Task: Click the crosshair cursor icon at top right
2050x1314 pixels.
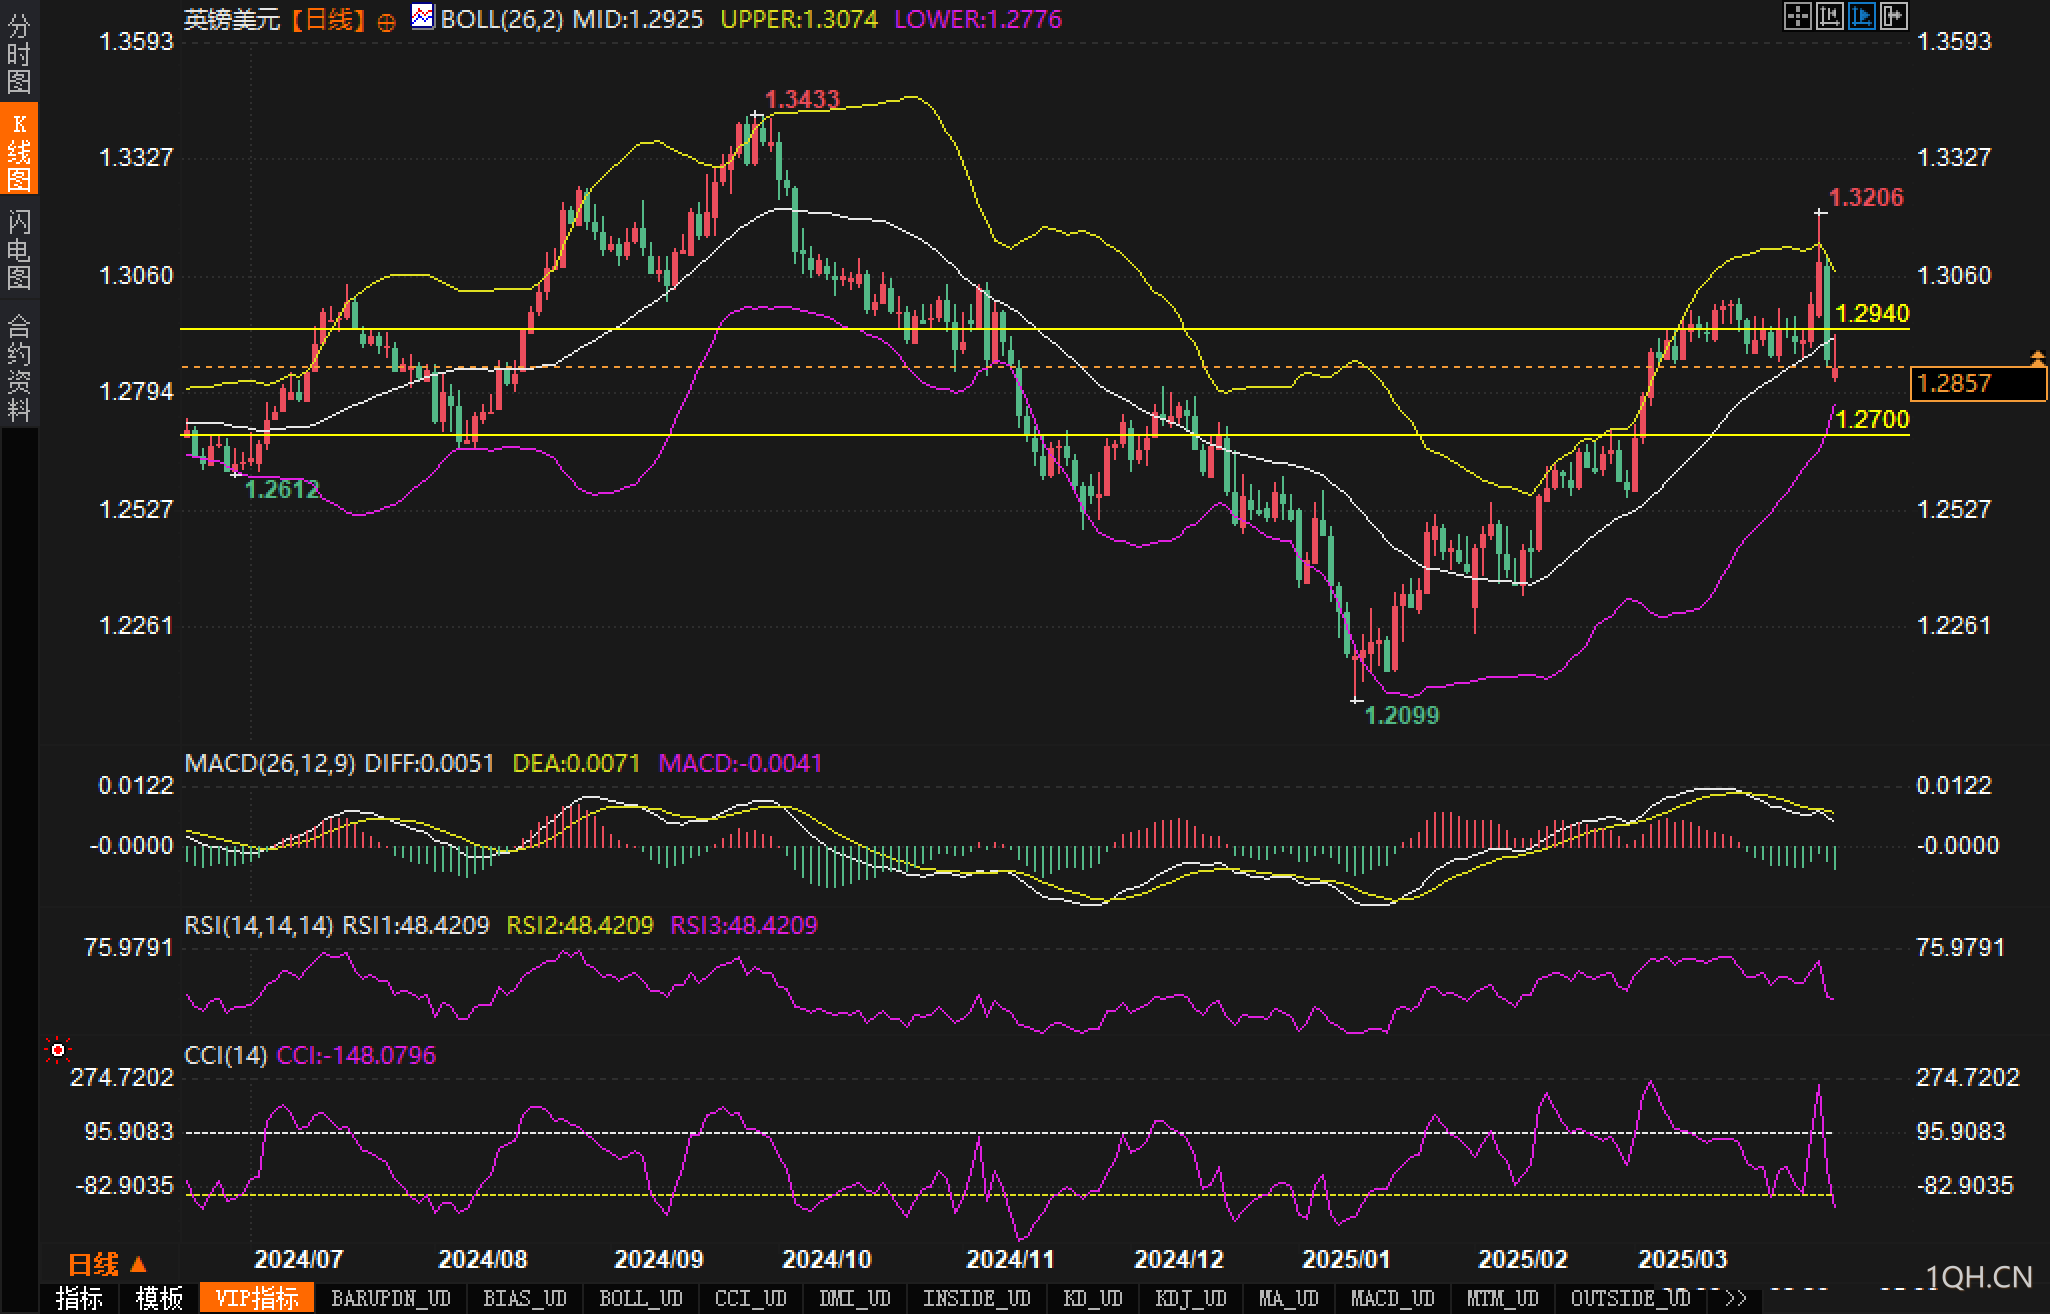Action: 1797,16
